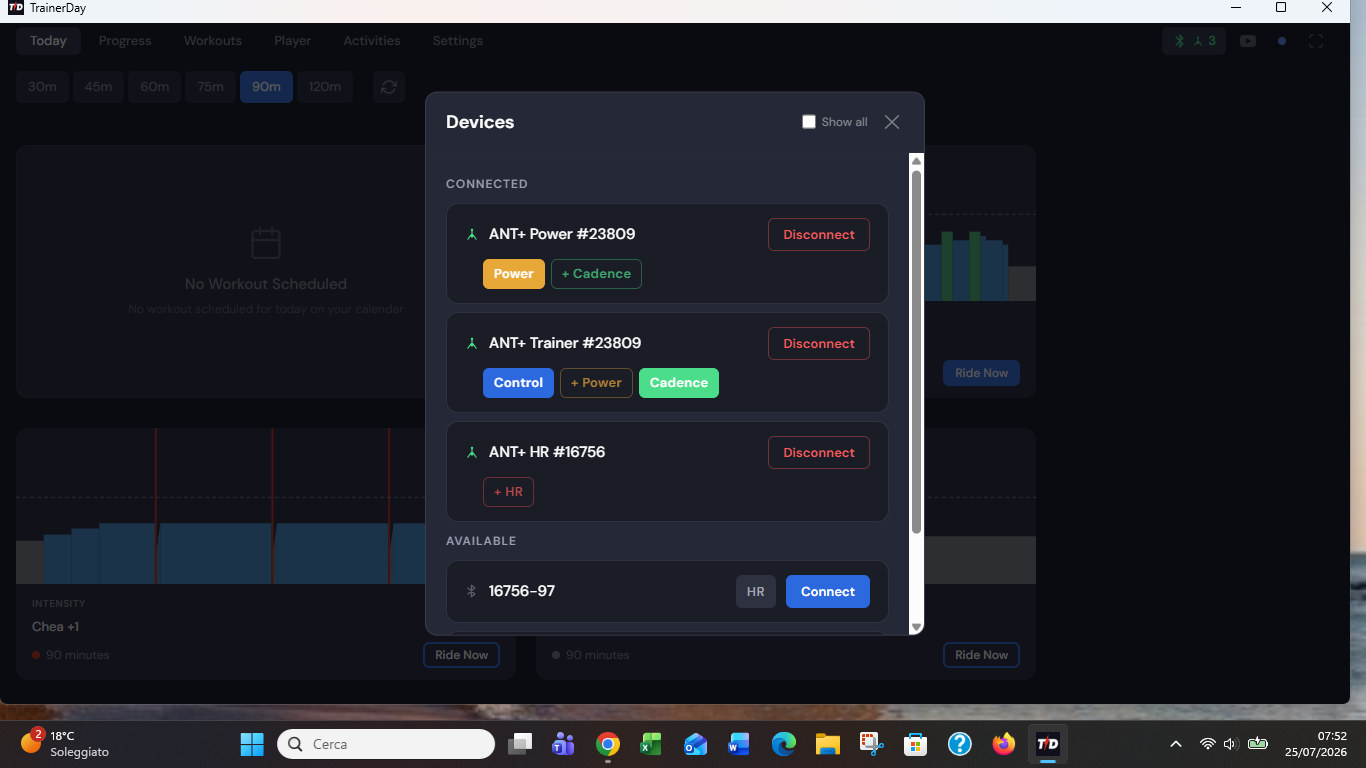Screen dimensions: 1366x768
Task: Toggle Power tag on ANT+ Power device
Action: pyautogui.click(x=514, y=274)
